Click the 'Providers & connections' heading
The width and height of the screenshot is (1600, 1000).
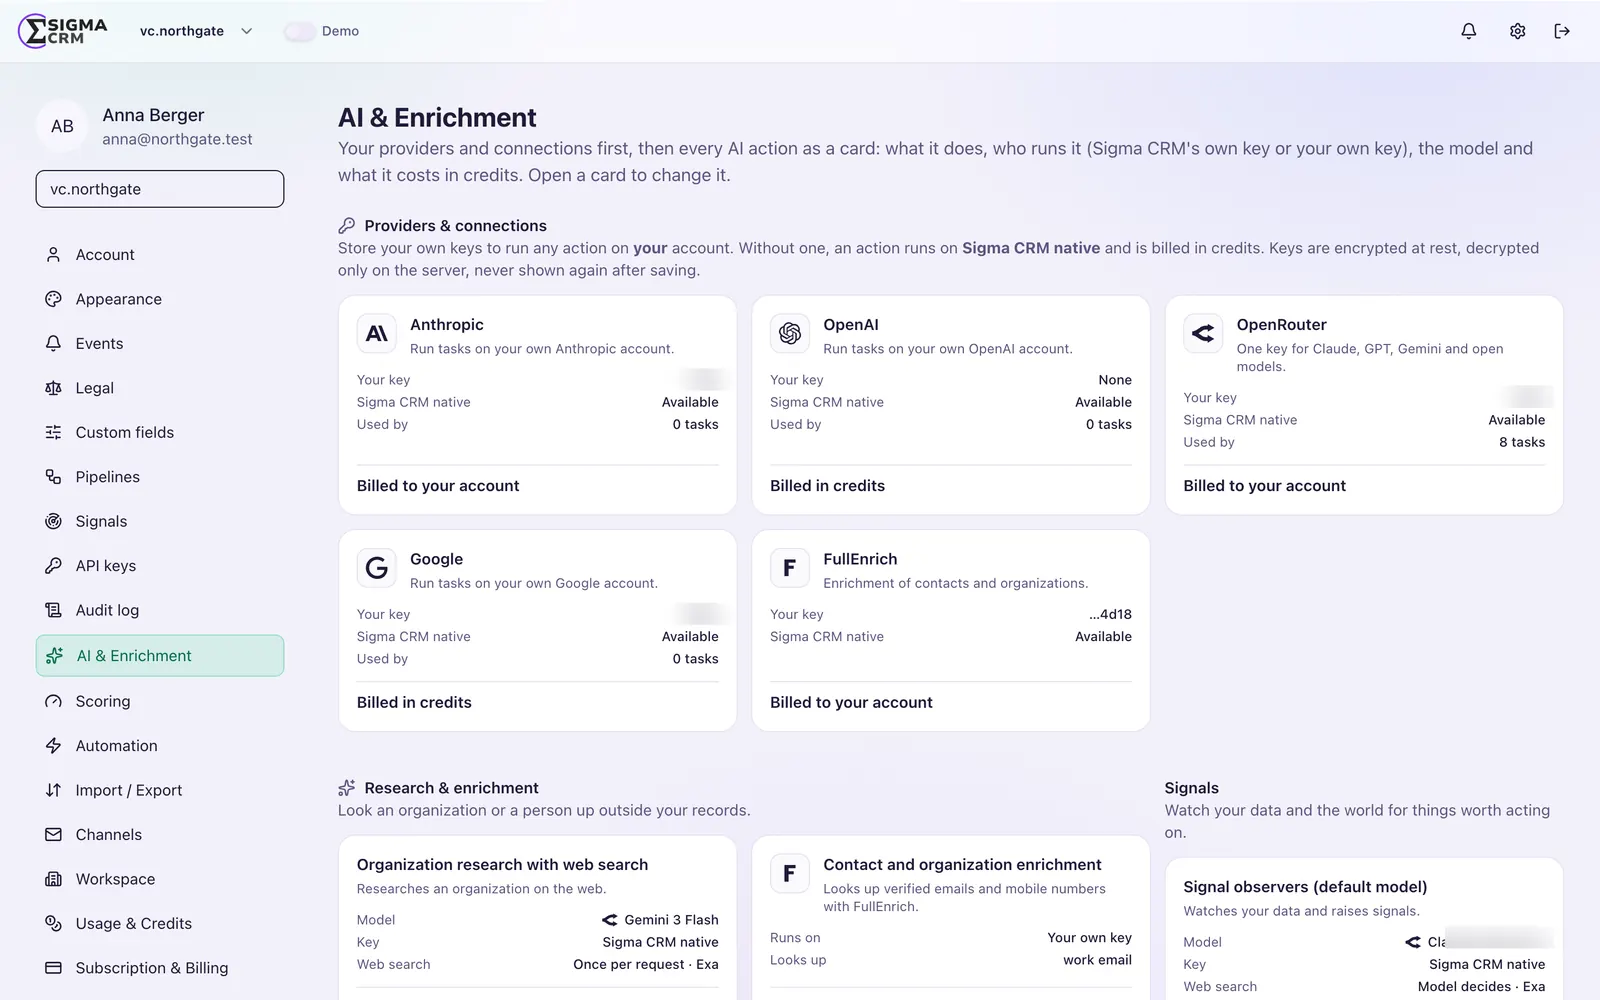coord(455,226)
